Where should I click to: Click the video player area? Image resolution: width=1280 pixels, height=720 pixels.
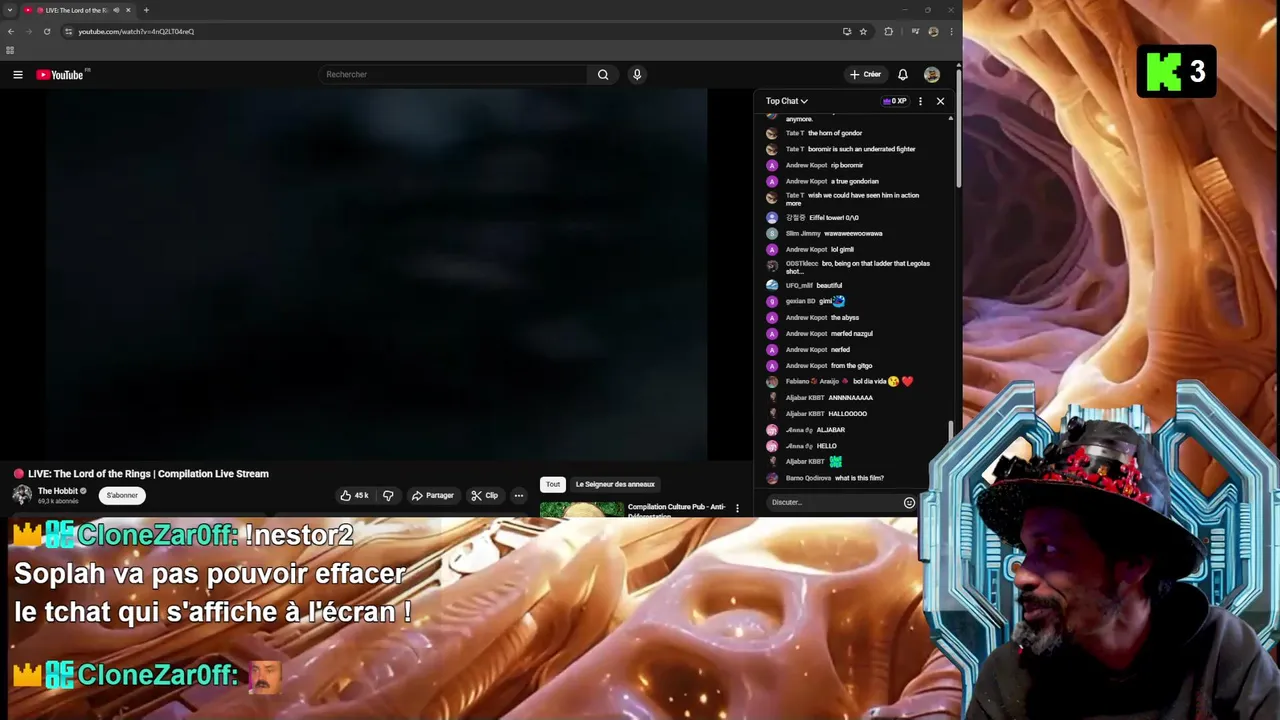click(x=376, y=274)
